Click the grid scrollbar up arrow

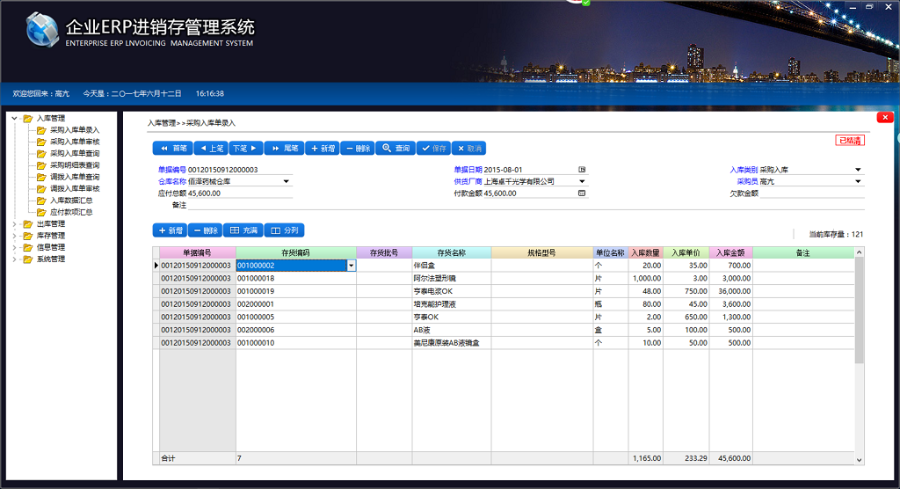[859, 253]
